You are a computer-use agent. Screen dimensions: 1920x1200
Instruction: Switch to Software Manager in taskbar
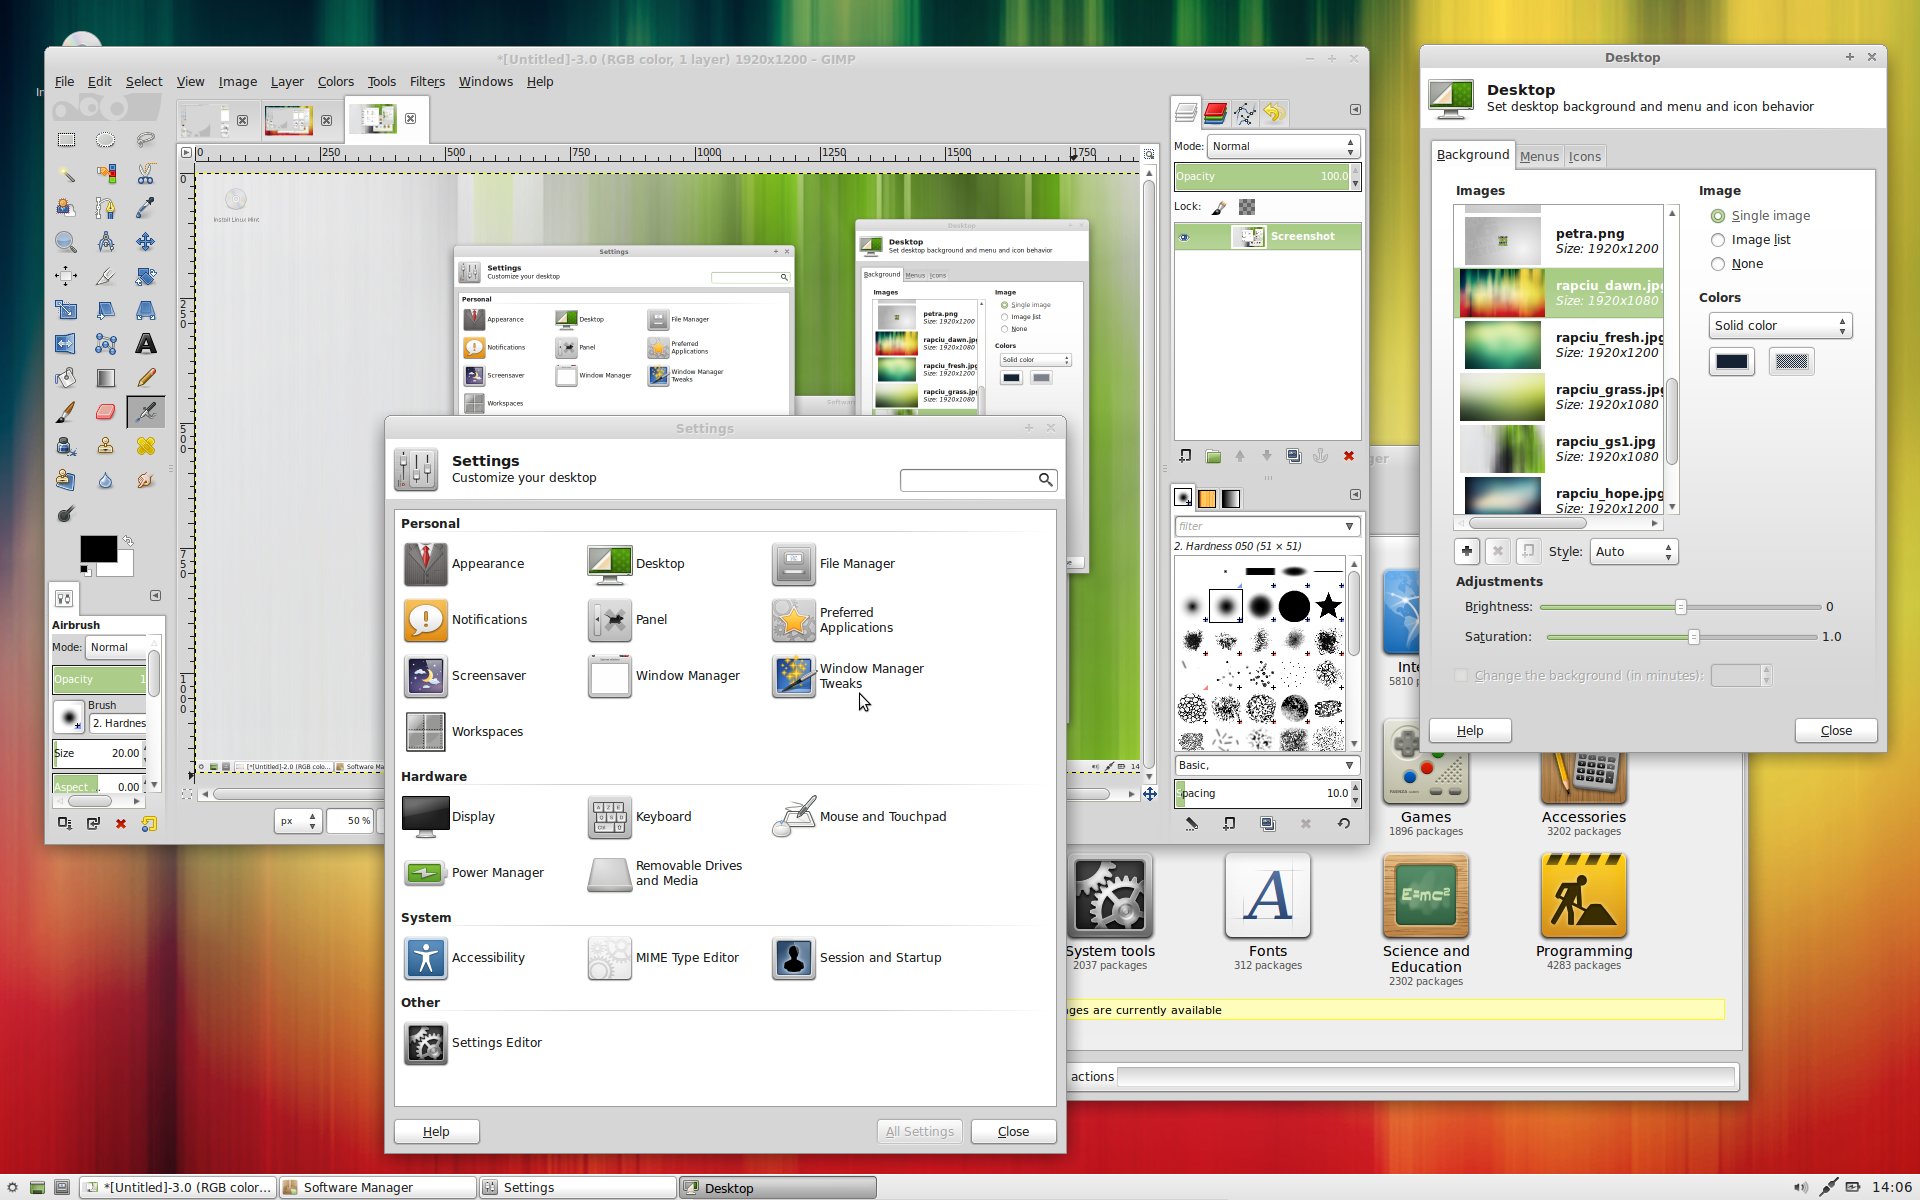tap(378, 1188)
